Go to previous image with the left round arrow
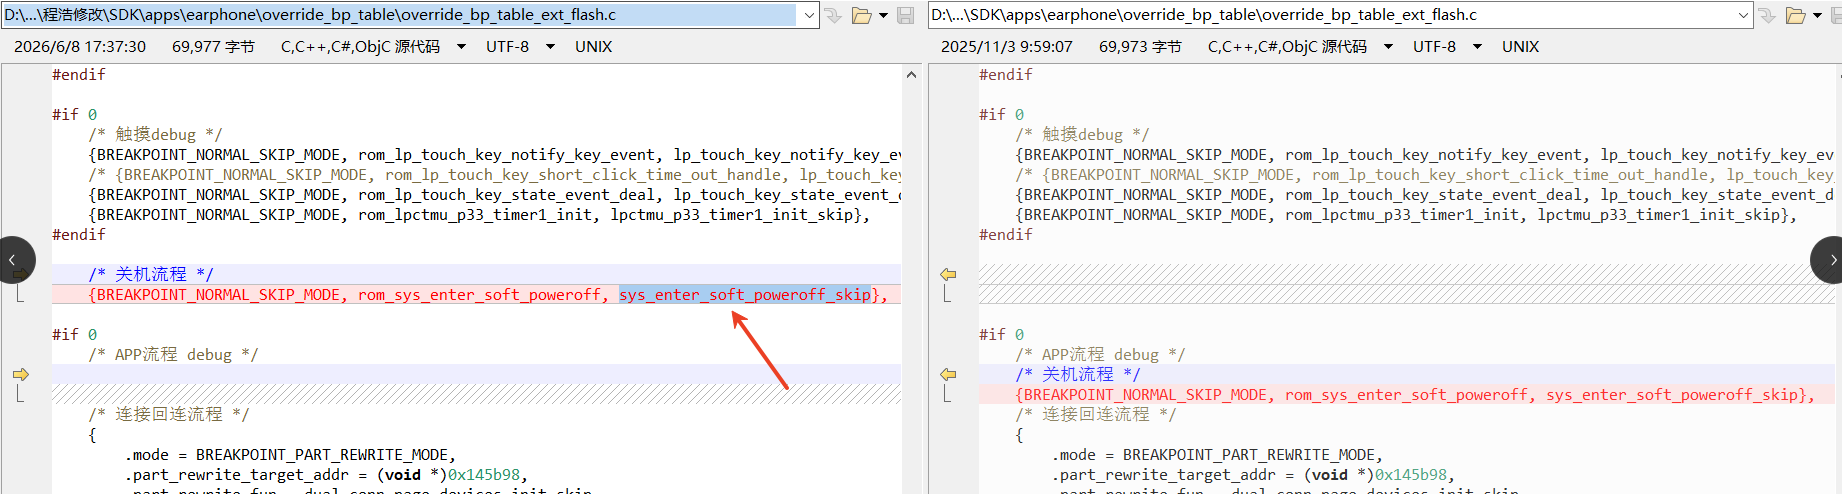 [14, 260]
